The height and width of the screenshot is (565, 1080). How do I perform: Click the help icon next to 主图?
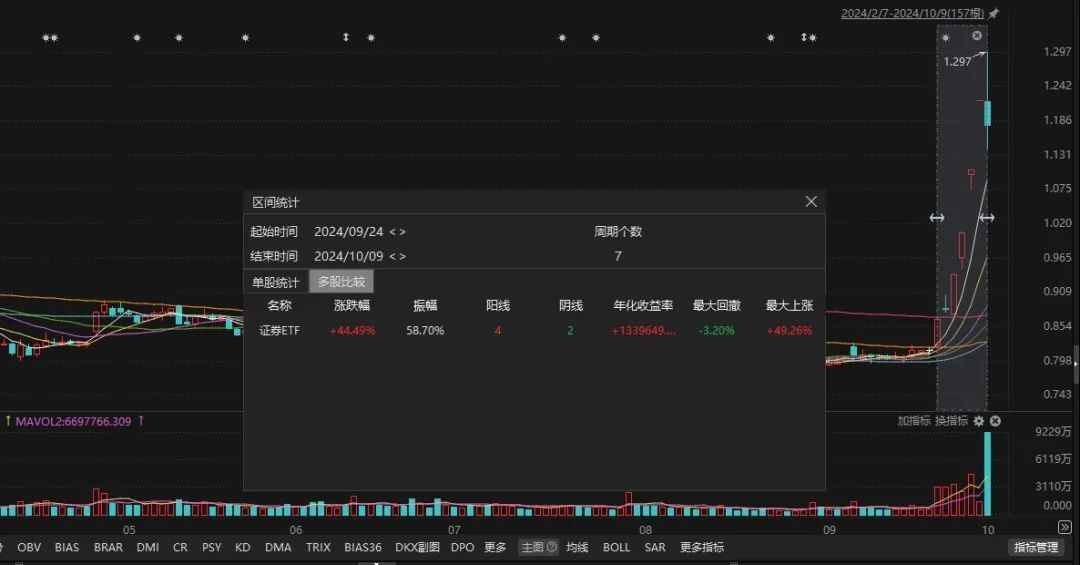click(551, 547)
